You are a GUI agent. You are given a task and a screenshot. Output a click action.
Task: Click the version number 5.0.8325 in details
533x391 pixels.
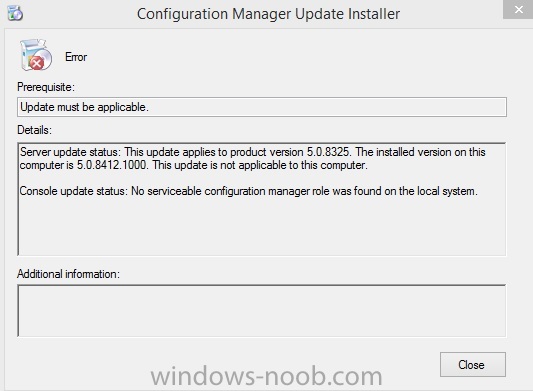click(328, 152)
